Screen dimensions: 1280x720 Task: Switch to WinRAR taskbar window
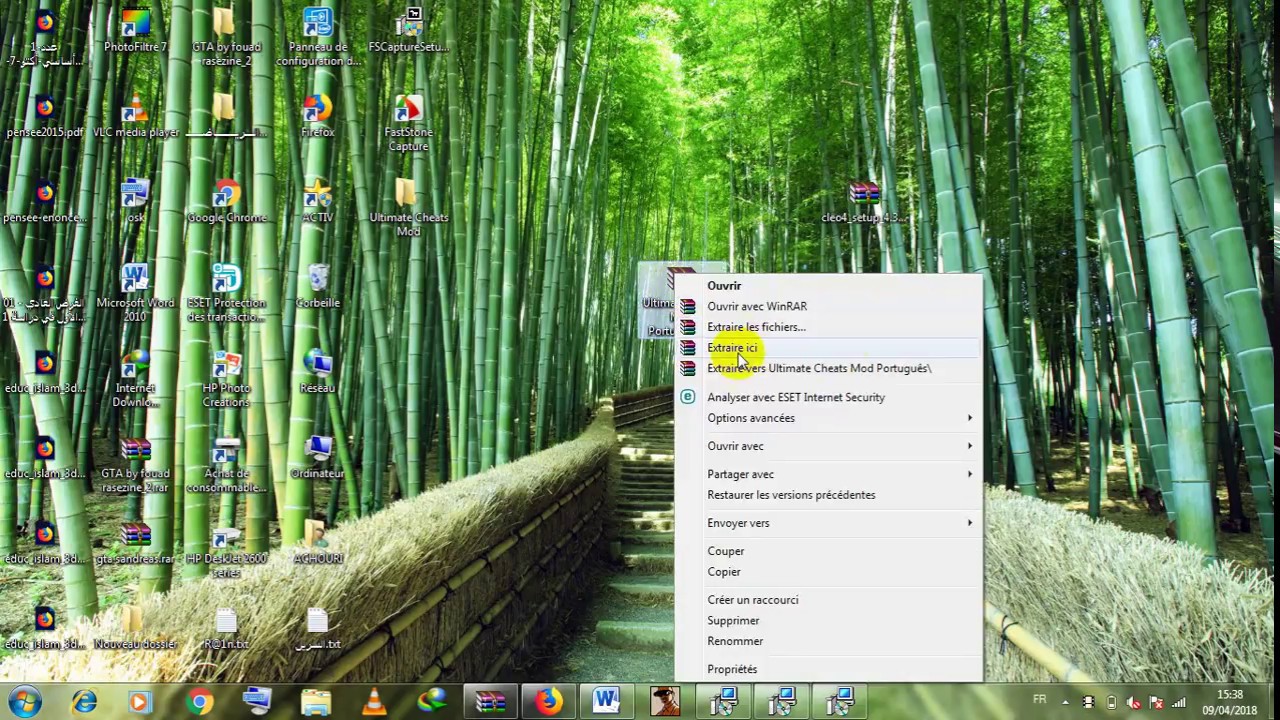[490, 702]
